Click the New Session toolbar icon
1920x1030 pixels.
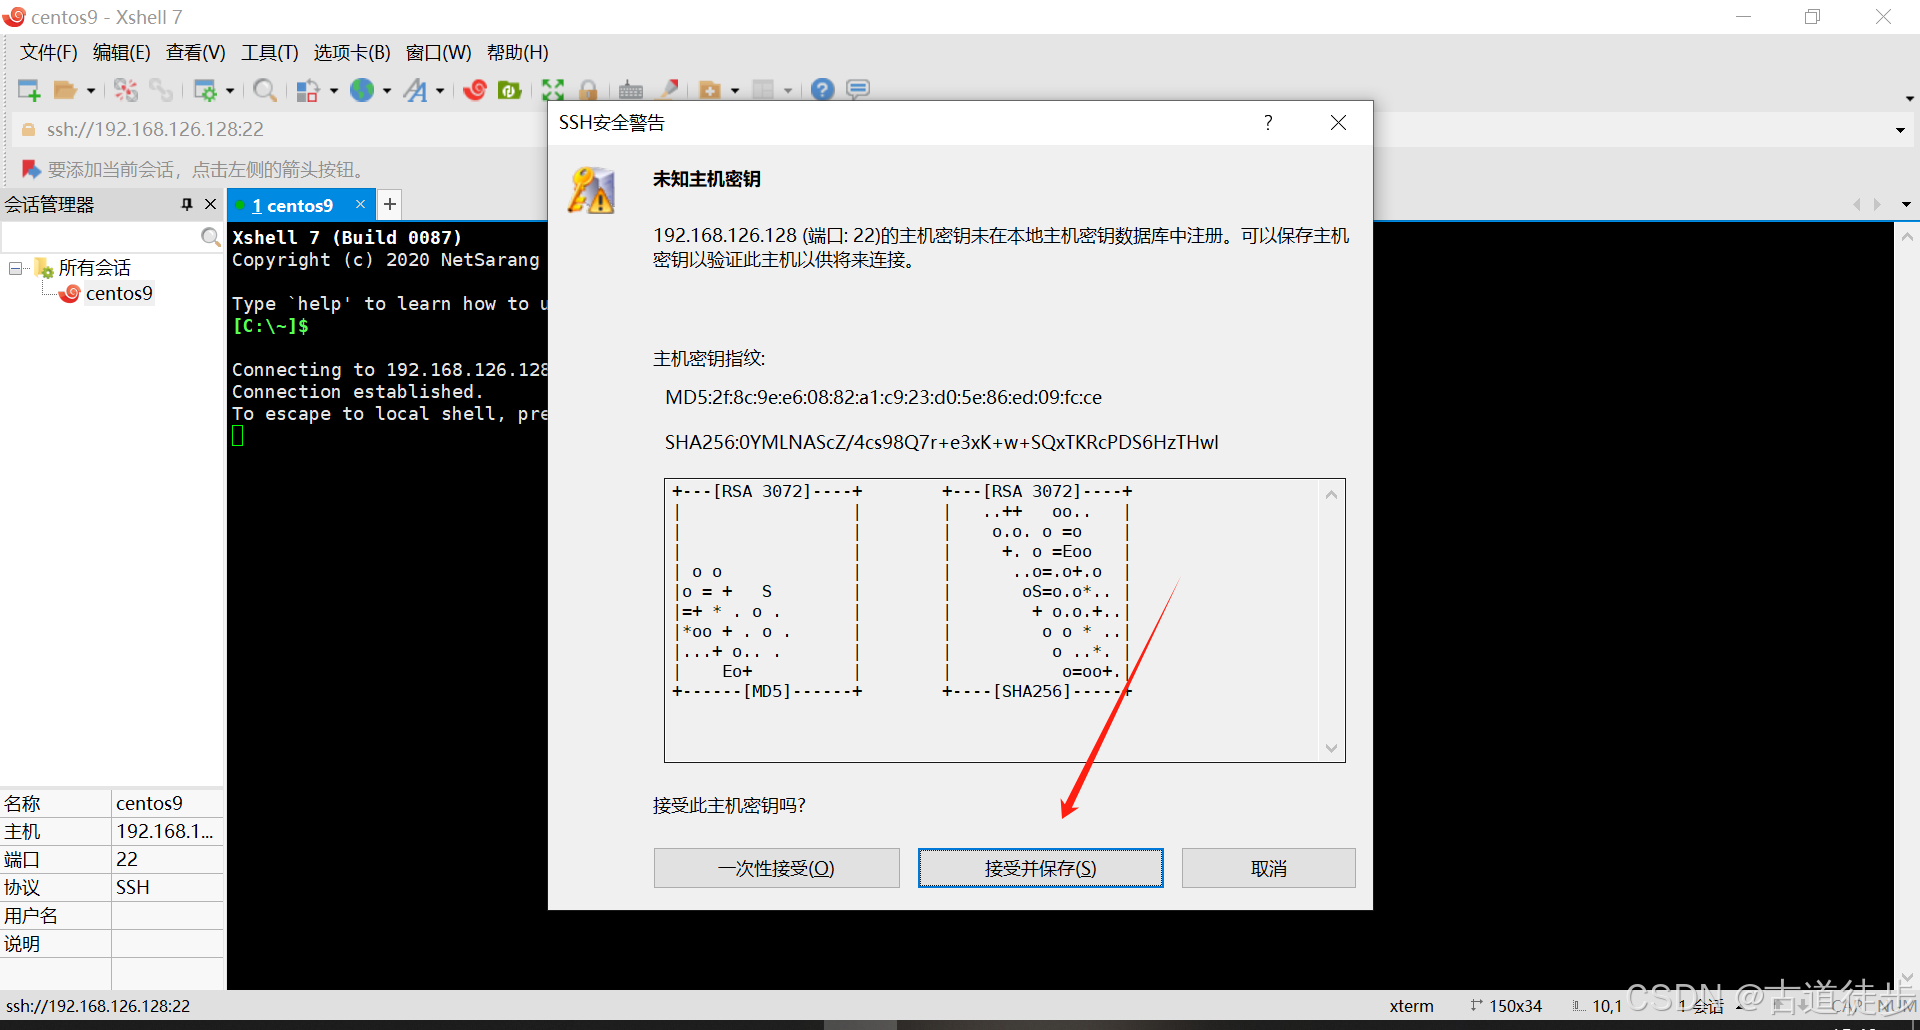click(29, 90)
